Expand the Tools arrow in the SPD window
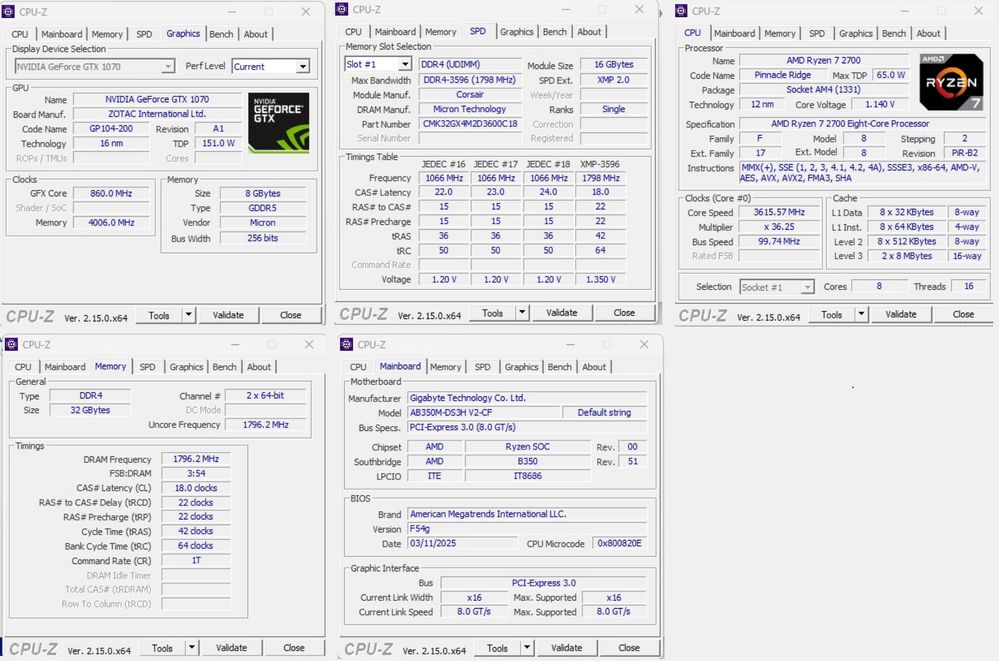 (x=522, y=312)
